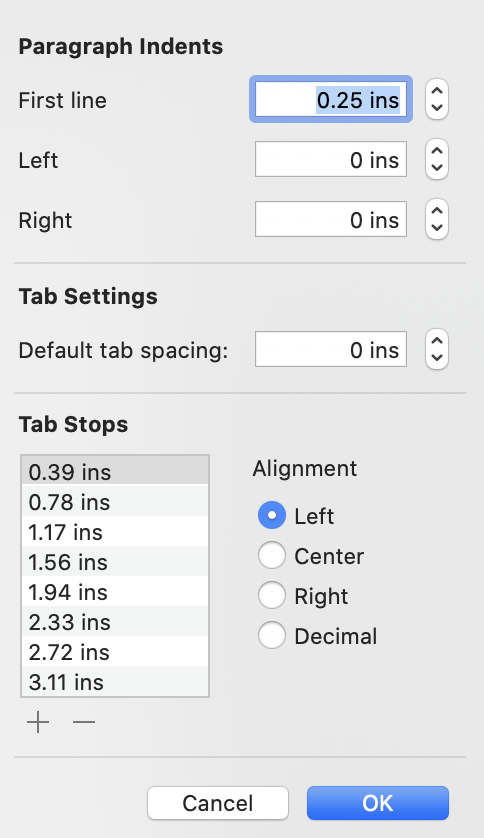Focus the Left indent input field
Screen dimensions: 484x838
click(331, 159)
